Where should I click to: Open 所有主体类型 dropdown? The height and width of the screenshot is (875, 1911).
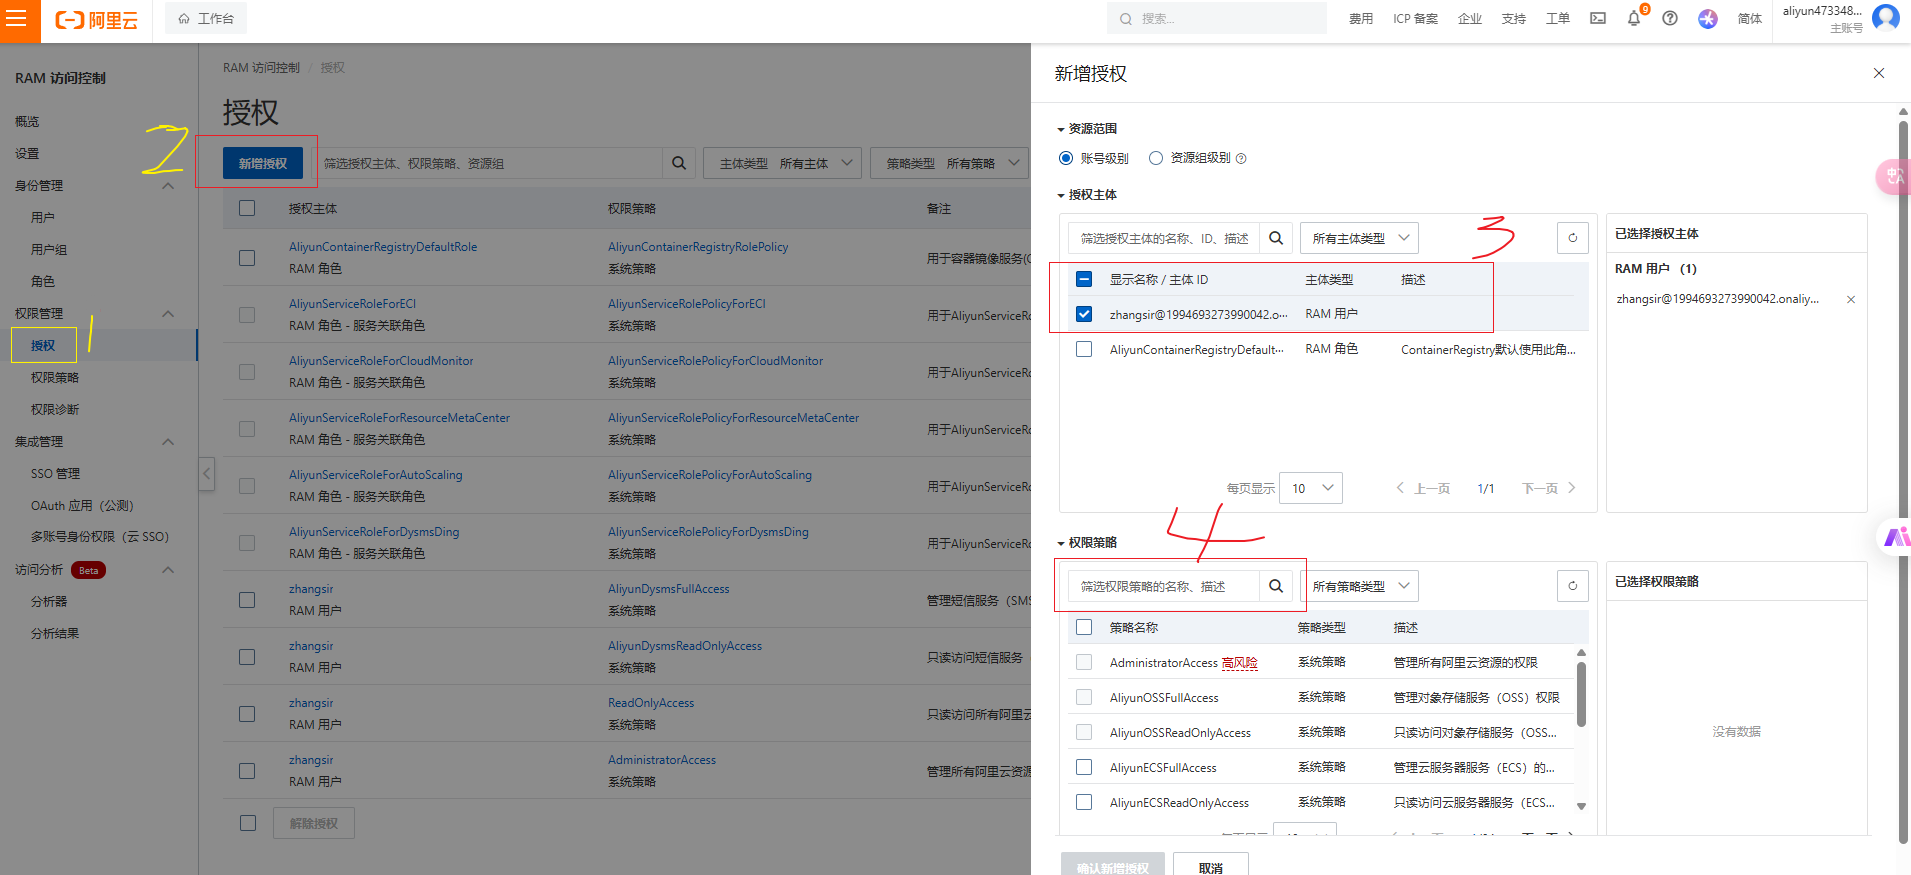click(x=1359, y=238)
